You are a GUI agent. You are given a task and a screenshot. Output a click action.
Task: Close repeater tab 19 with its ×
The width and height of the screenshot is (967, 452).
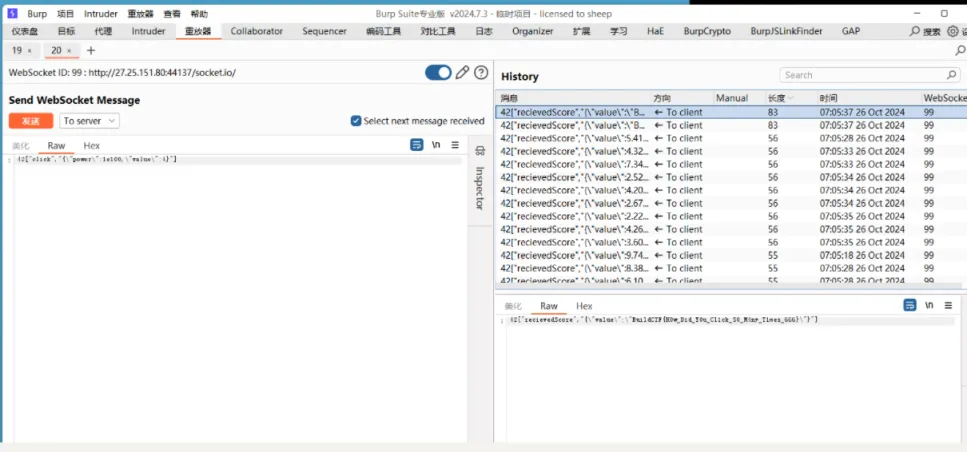tap(30, 51)
